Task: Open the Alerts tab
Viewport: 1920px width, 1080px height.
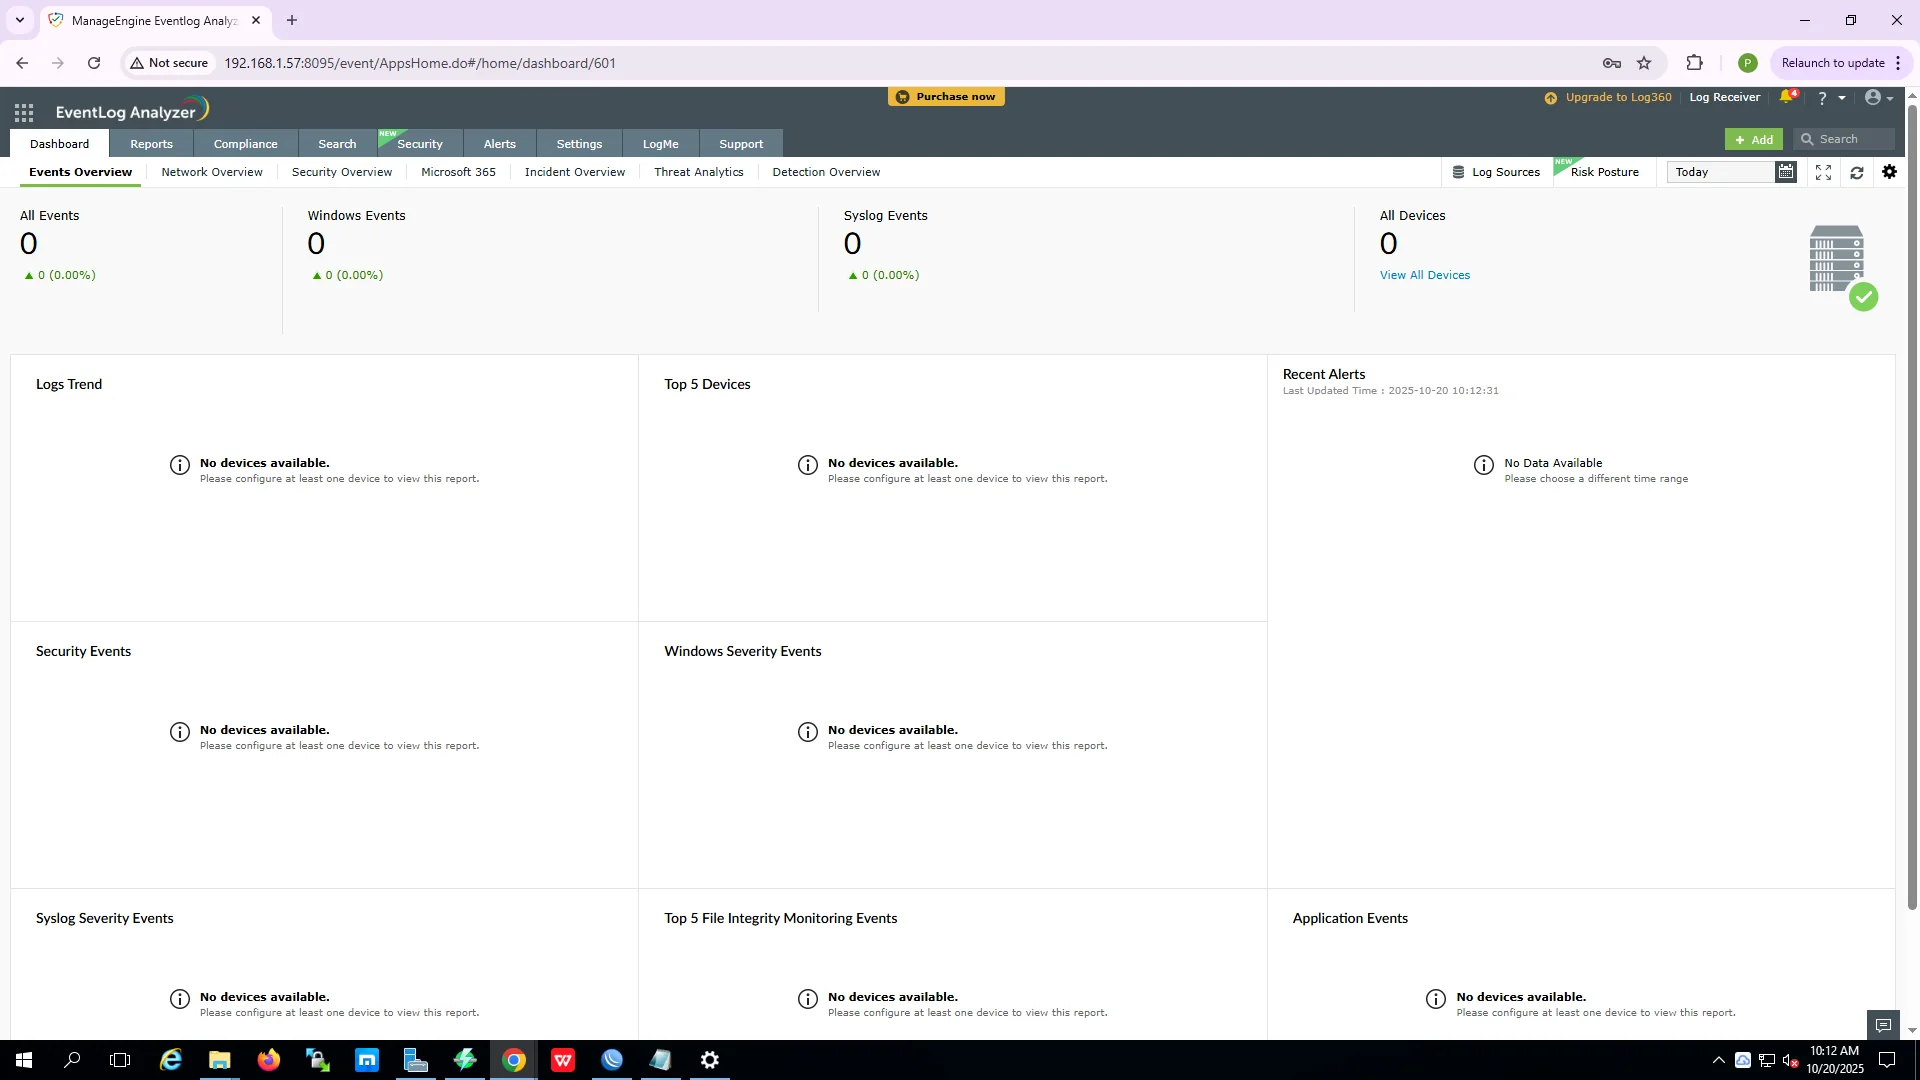Action: coord(500,144)
